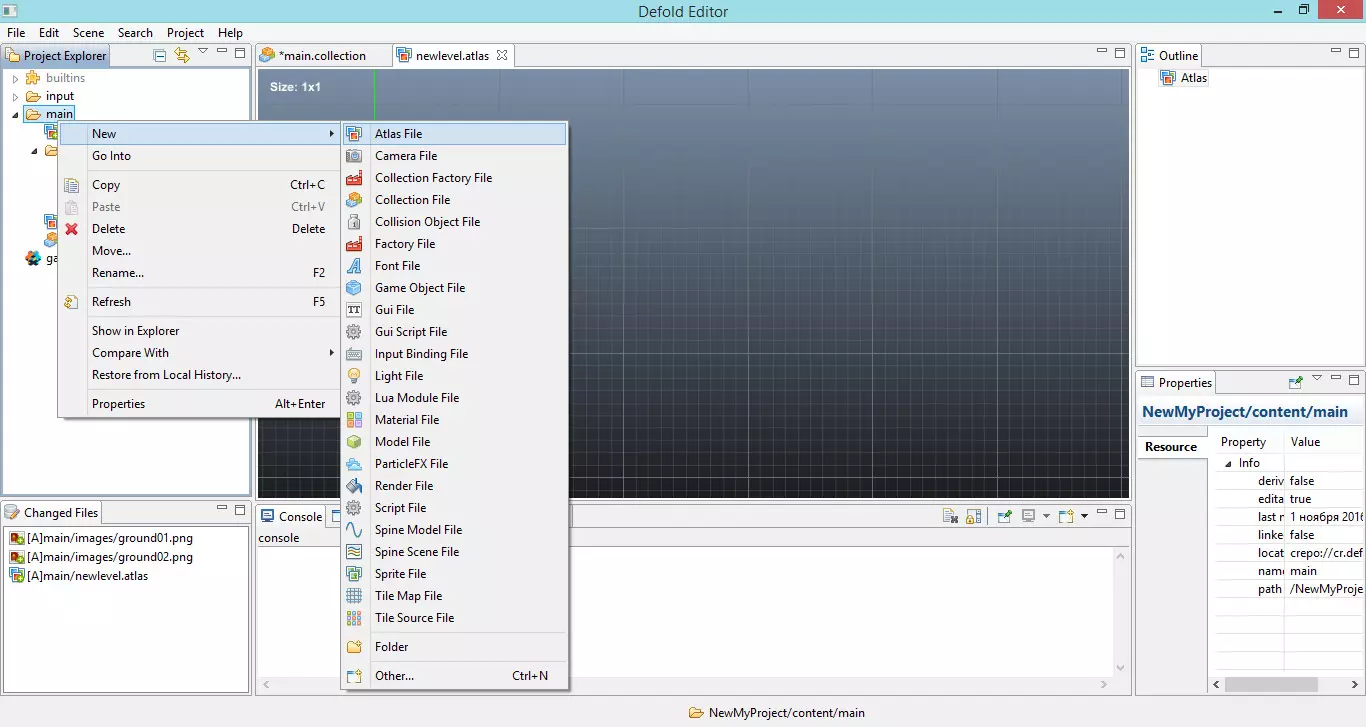Click the pin icon in Properties panel toolbar

coord(1296,381)
